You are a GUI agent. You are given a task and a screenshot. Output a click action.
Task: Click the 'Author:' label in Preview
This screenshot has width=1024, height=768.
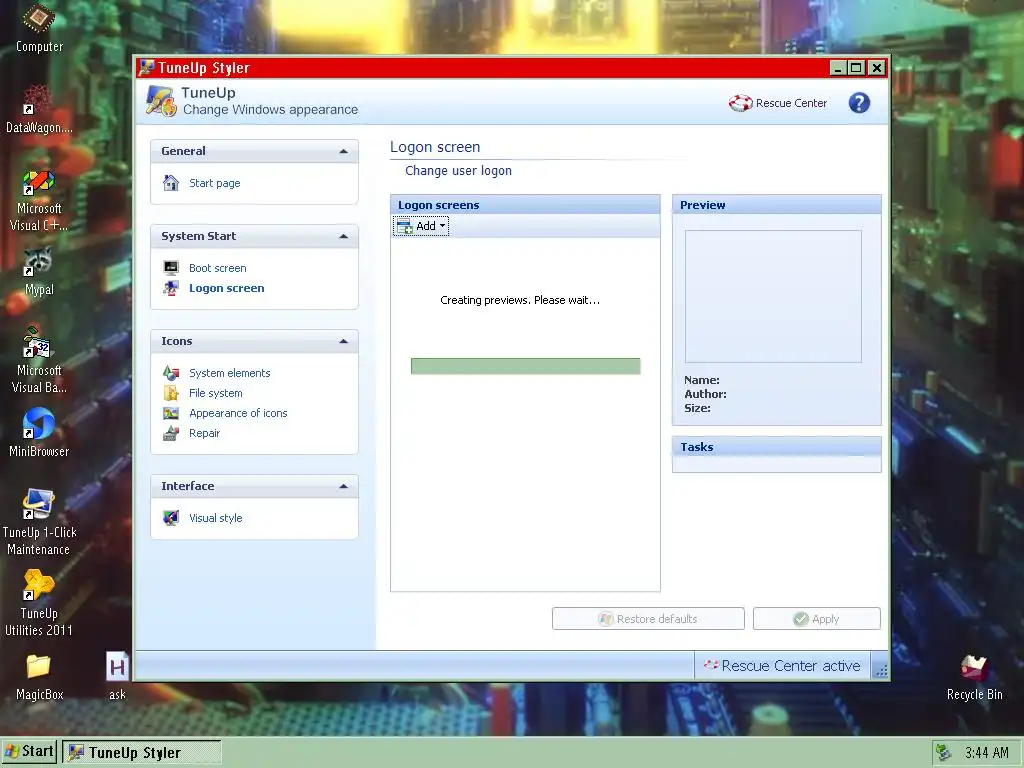(705, 394)
